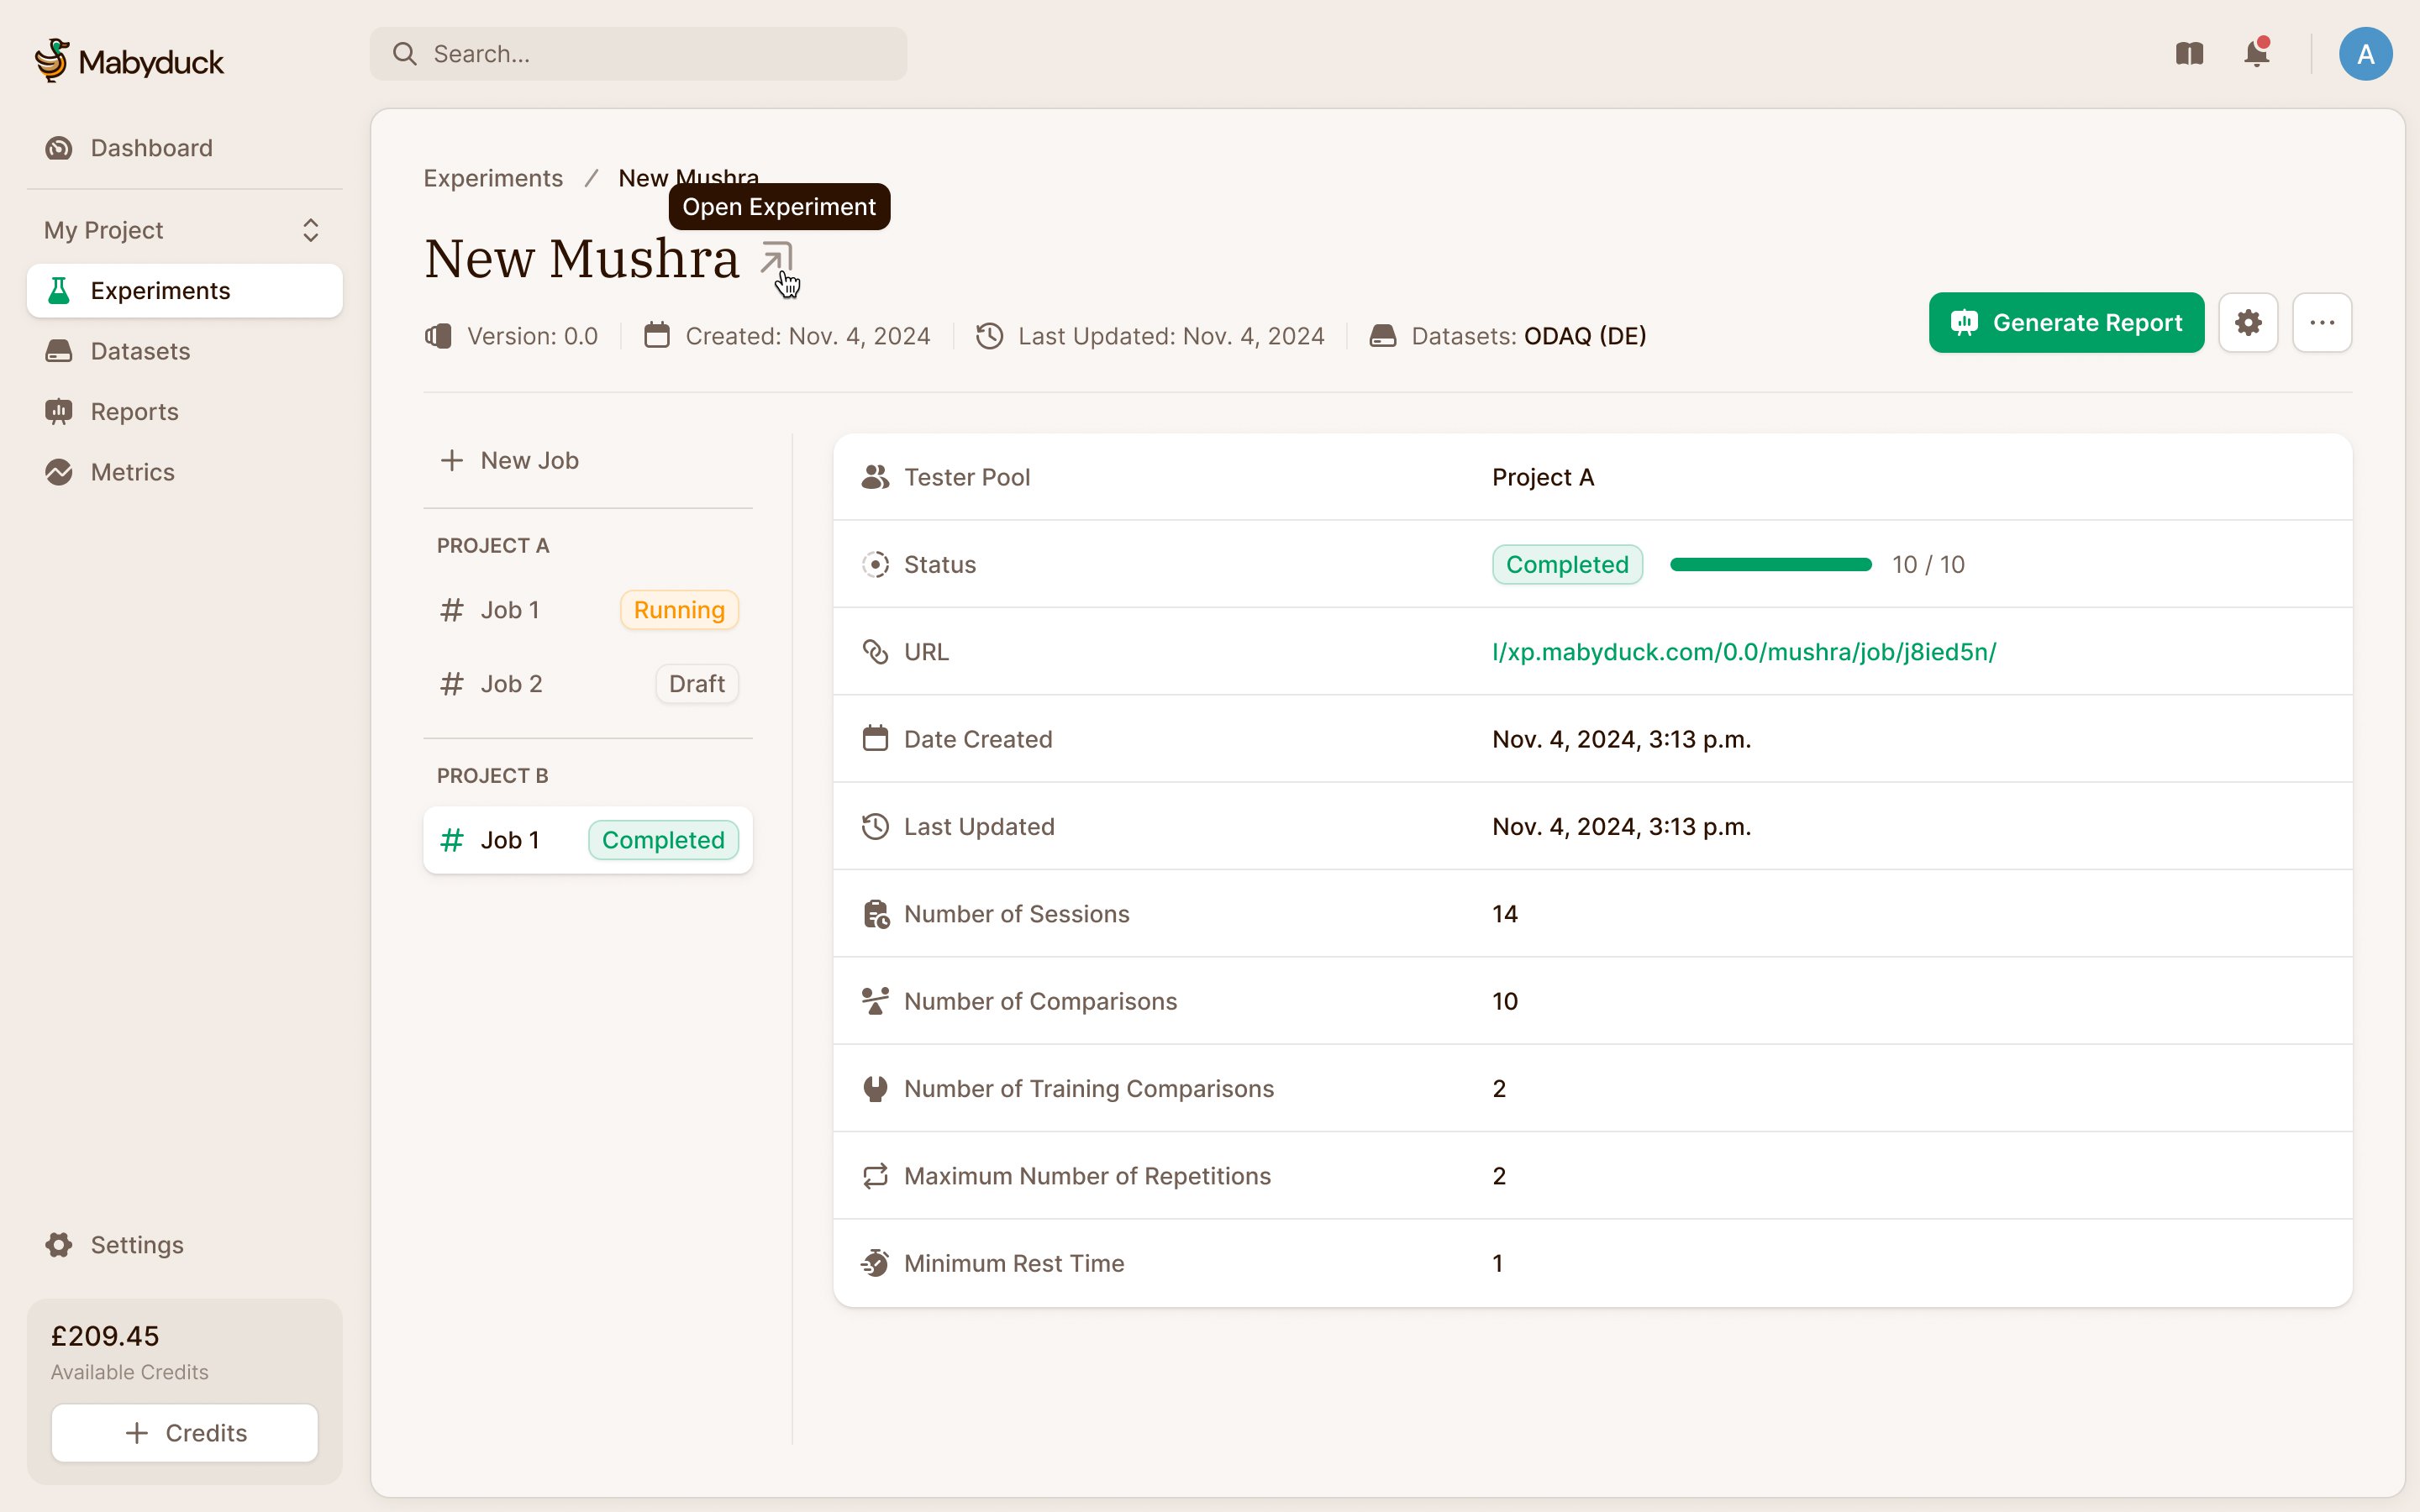Viewport: 2420px width, 1512px height.
Task: Select Job 2 marked Draft
Action: [x=588, y=684]
